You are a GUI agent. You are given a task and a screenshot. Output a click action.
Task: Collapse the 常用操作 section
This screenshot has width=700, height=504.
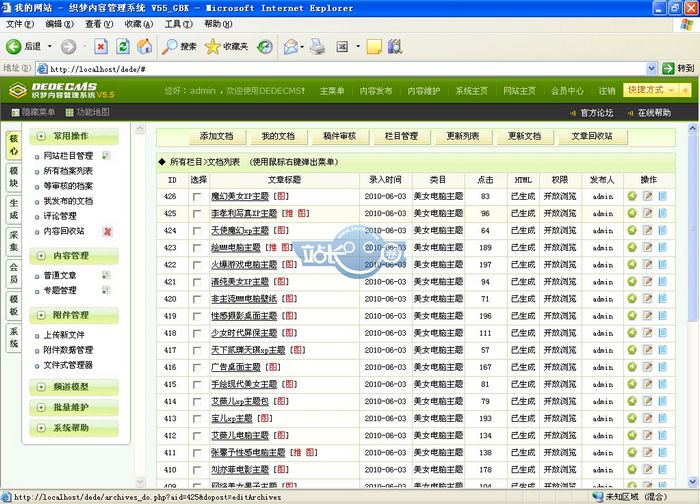pyautogui.click(x=42, y=136)
